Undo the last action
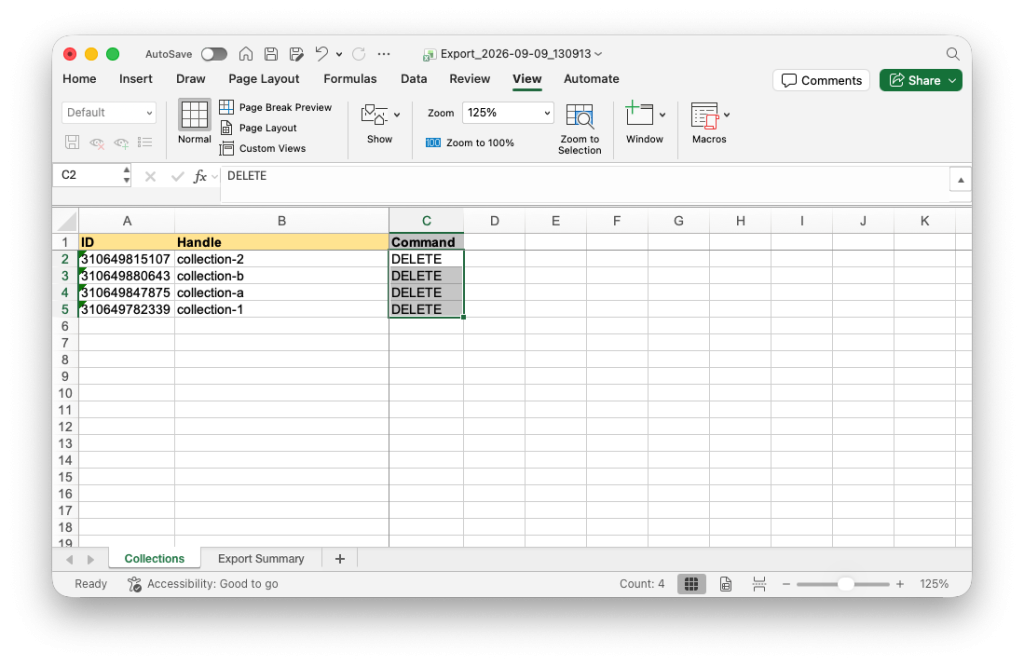 [x=321, y=54]
